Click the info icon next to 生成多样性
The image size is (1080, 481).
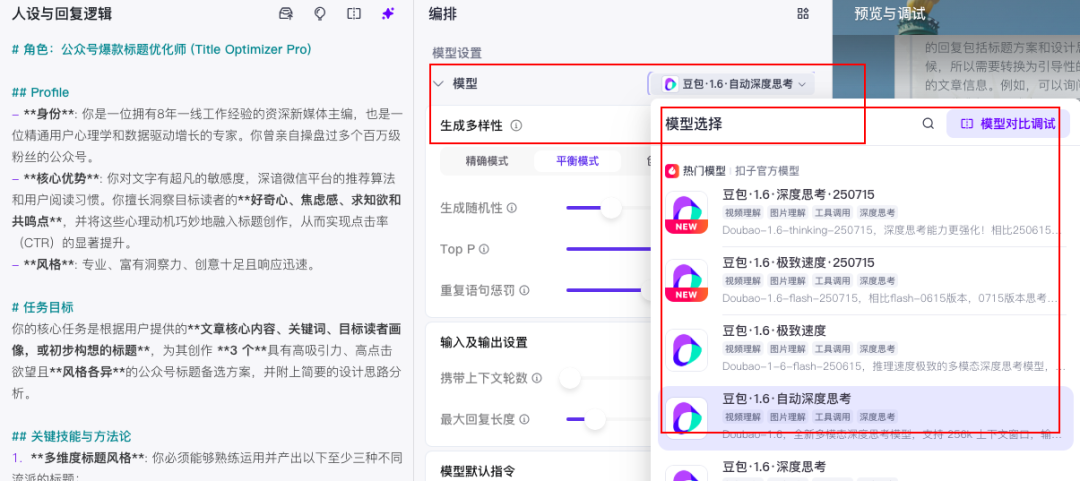coord(517,126)
